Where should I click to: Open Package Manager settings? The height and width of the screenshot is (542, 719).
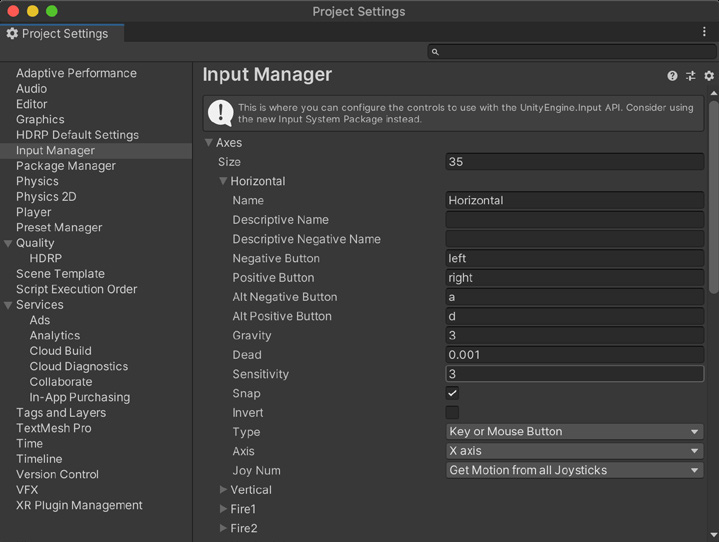tap(66, 166)
